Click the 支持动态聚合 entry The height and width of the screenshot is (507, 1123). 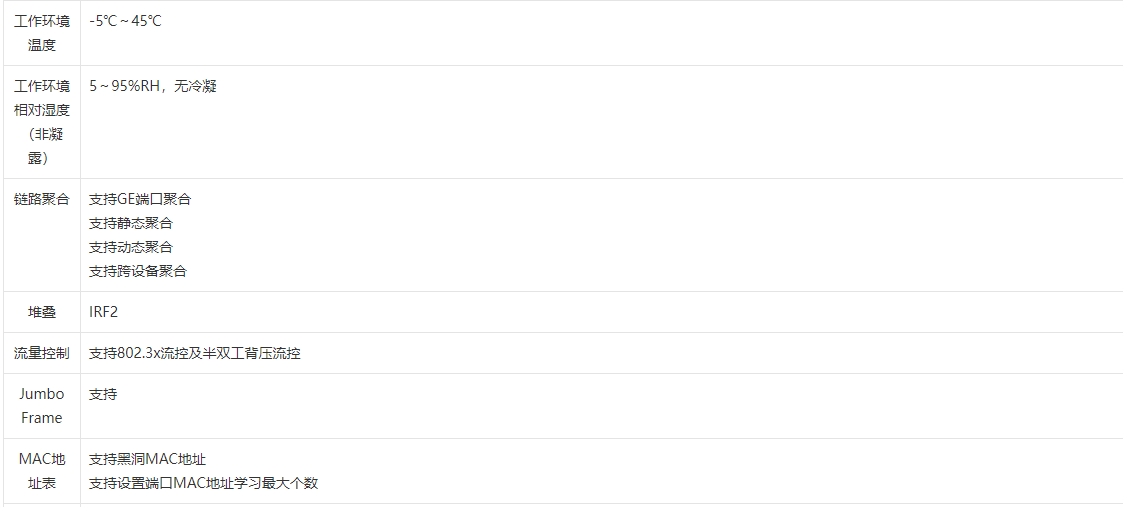pos(130,247)
